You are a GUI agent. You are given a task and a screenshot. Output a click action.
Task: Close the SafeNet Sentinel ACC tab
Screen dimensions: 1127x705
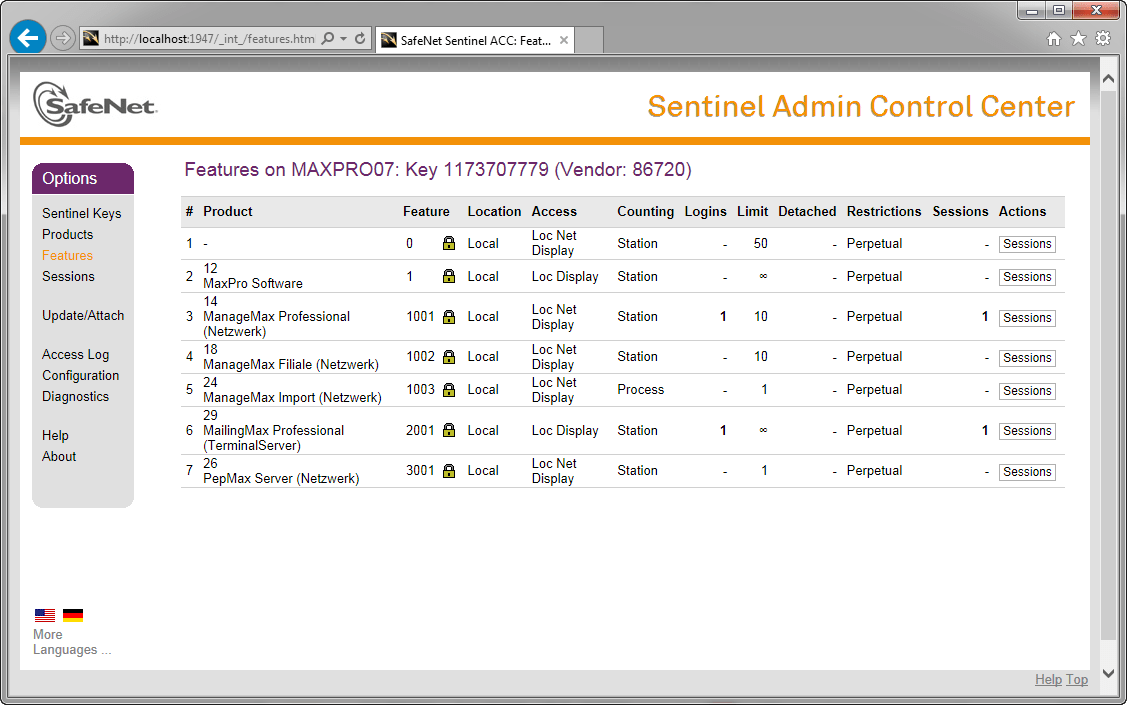coord(564,40)
